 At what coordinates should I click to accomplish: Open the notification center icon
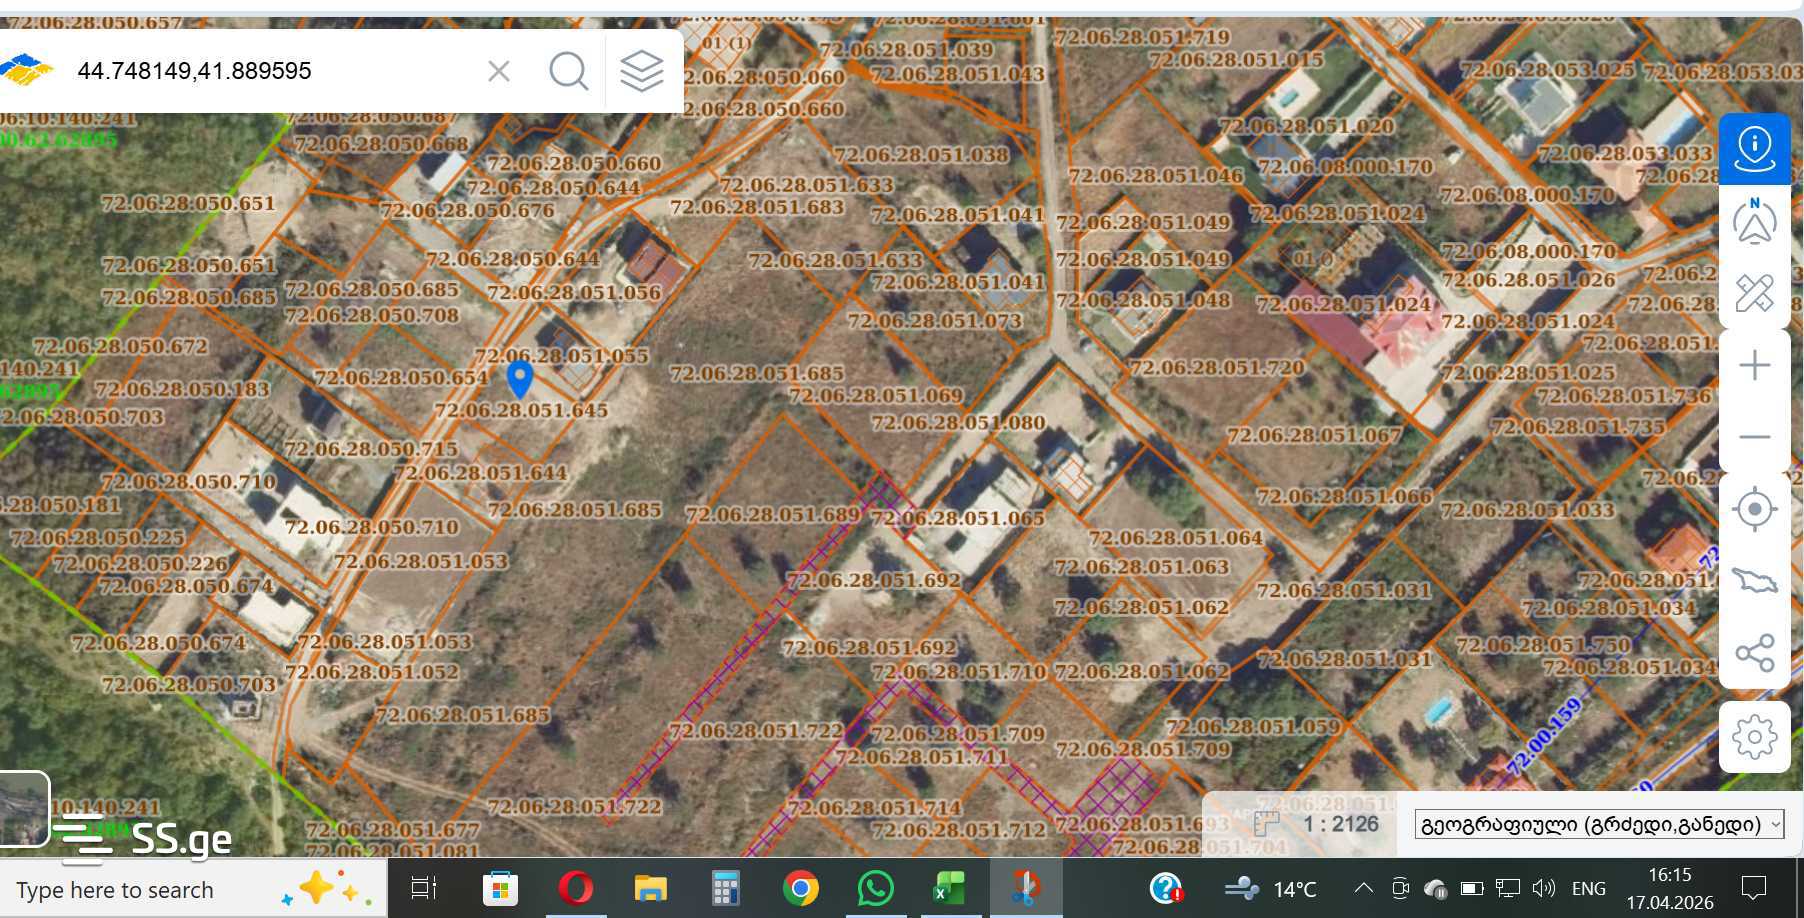pyautogui.click(x=1753, y=888)
